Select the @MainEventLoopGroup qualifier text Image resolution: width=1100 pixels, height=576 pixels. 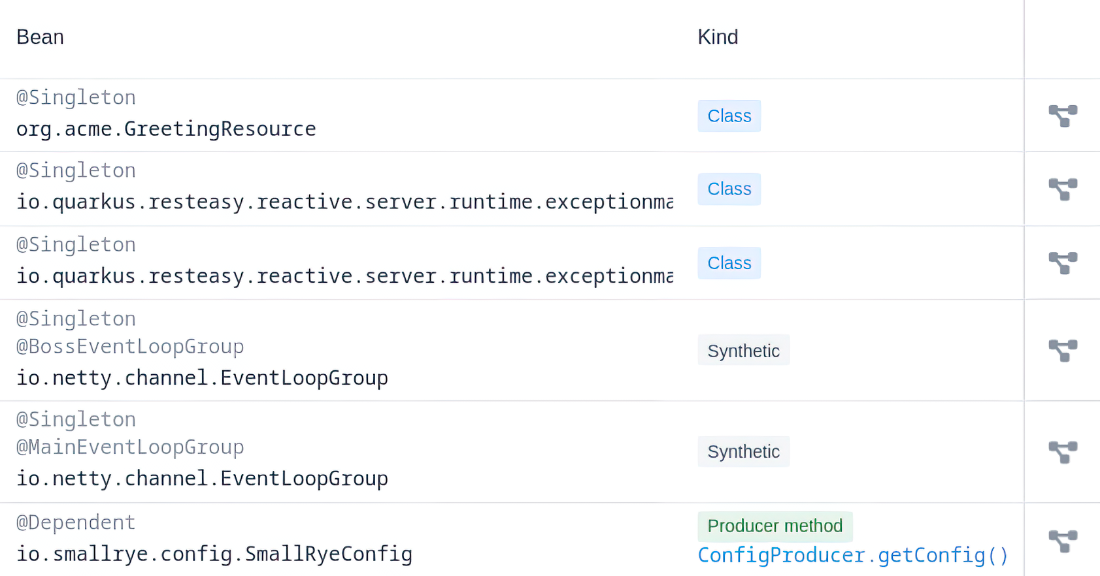[x=130, y=447]
